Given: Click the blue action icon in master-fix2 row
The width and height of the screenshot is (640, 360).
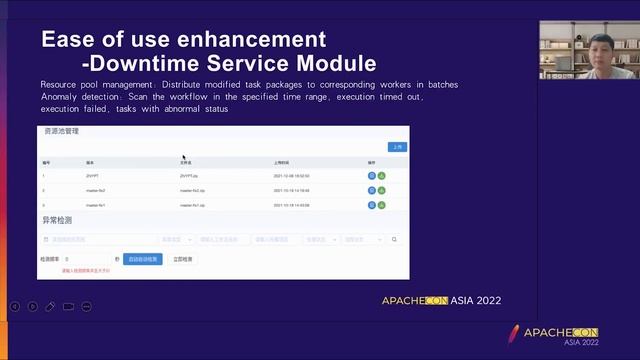Looking at the screenshot, I should [371, 190].
